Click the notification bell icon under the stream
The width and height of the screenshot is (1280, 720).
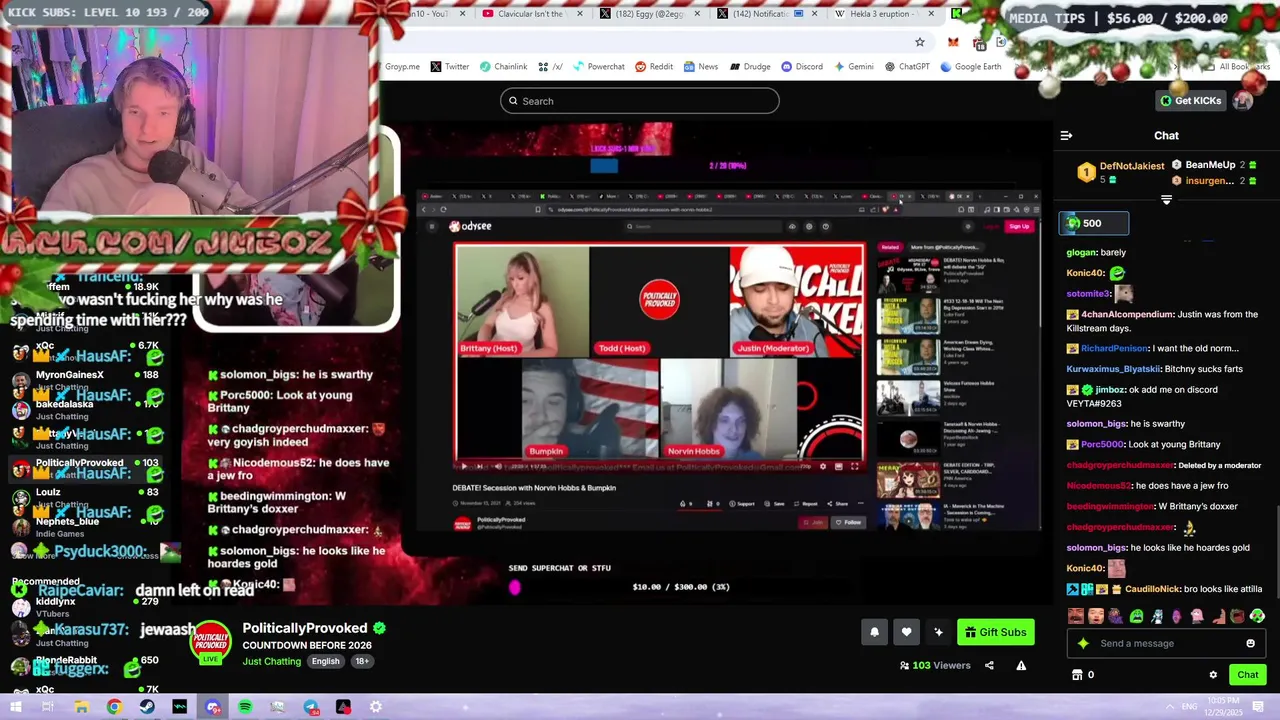[x=874, y=632]
